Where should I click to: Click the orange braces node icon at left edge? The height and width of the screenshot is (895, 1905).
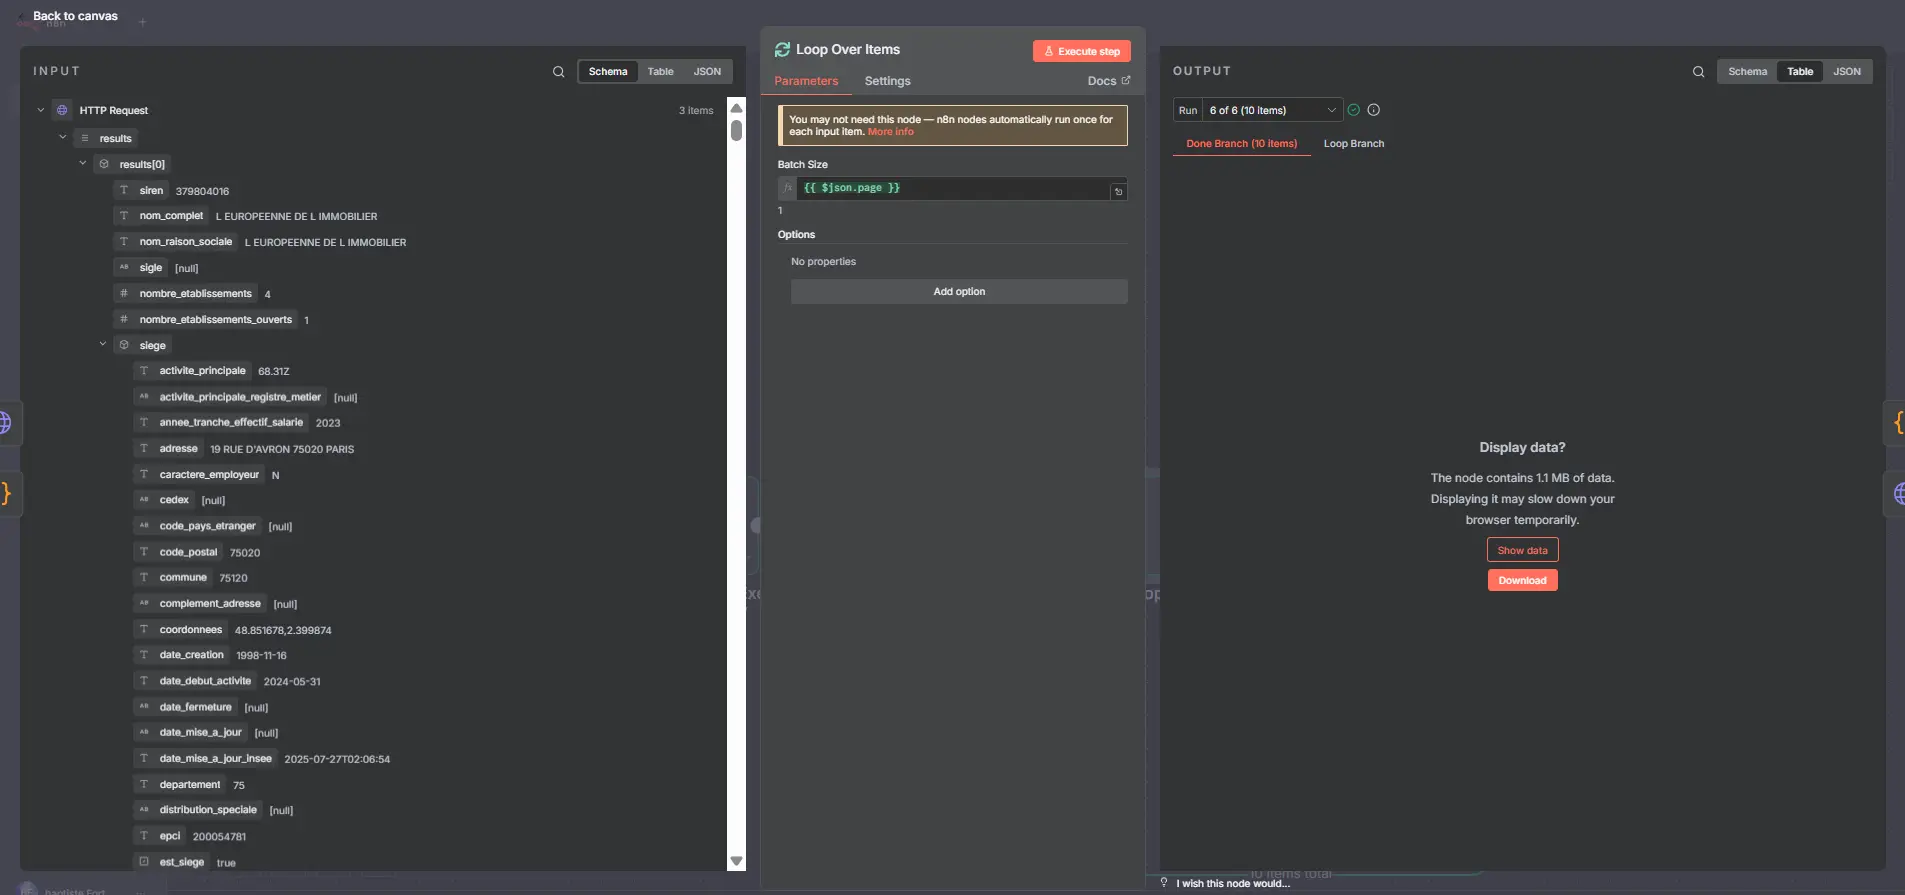6,493
